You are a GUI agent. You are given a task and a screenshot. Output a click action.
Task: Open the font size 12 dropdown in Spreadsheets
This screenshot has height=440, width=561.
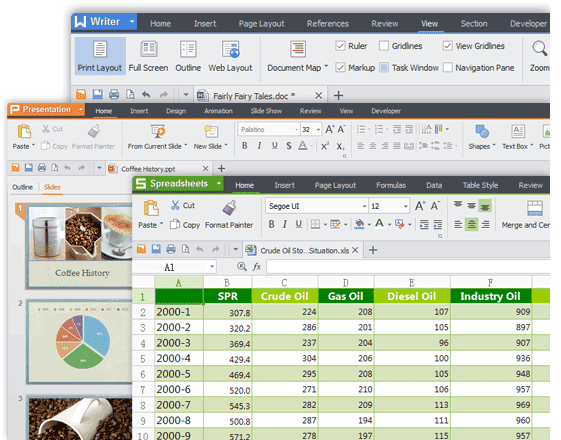tap(405, 206)
